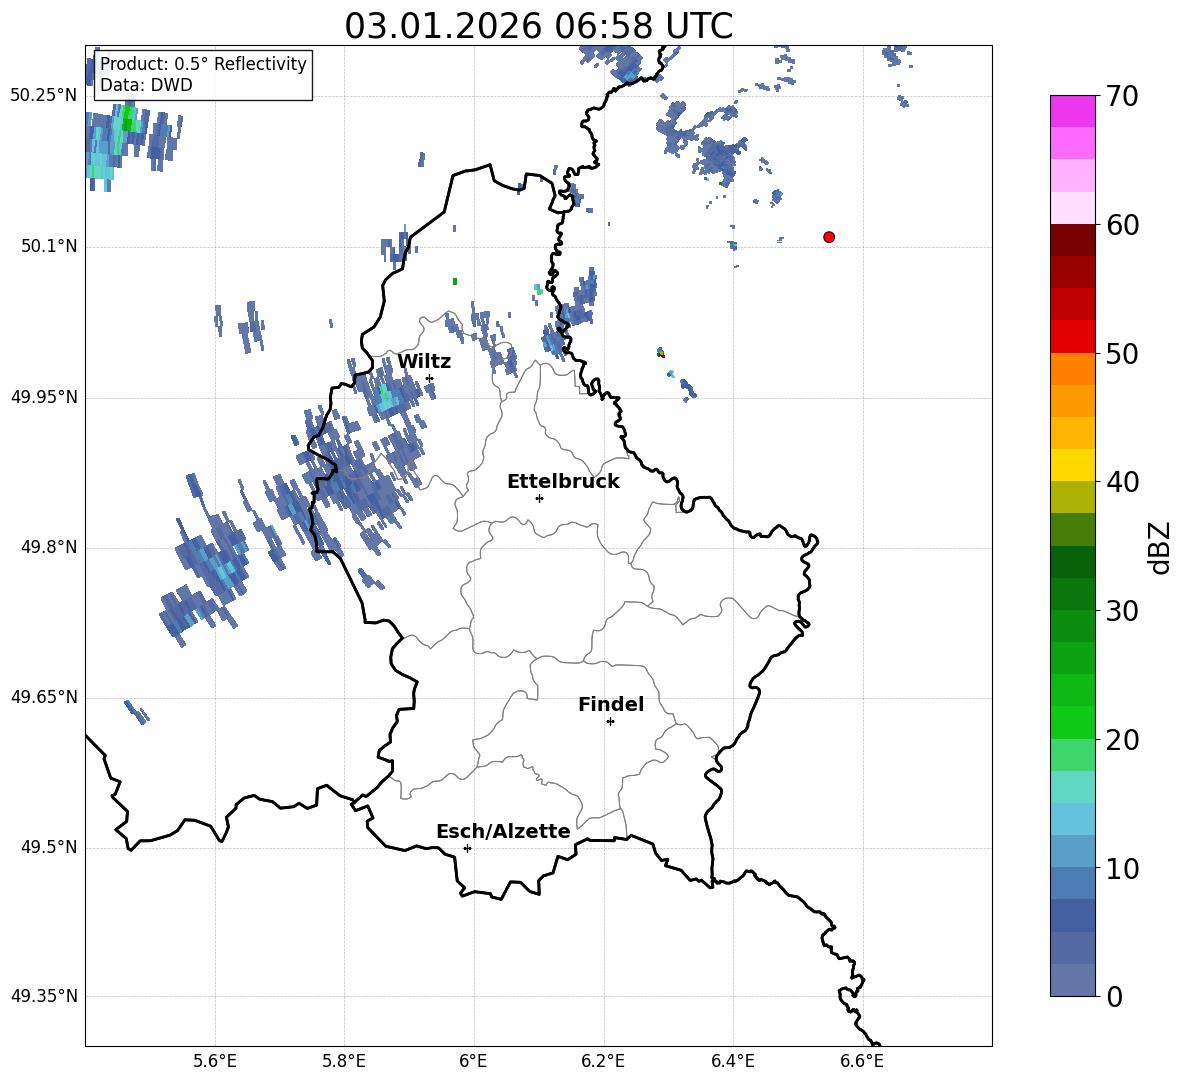1184x1081 pixels.
Task: Select the Ettelbruck station cross marker
Action: pos(539,498)
